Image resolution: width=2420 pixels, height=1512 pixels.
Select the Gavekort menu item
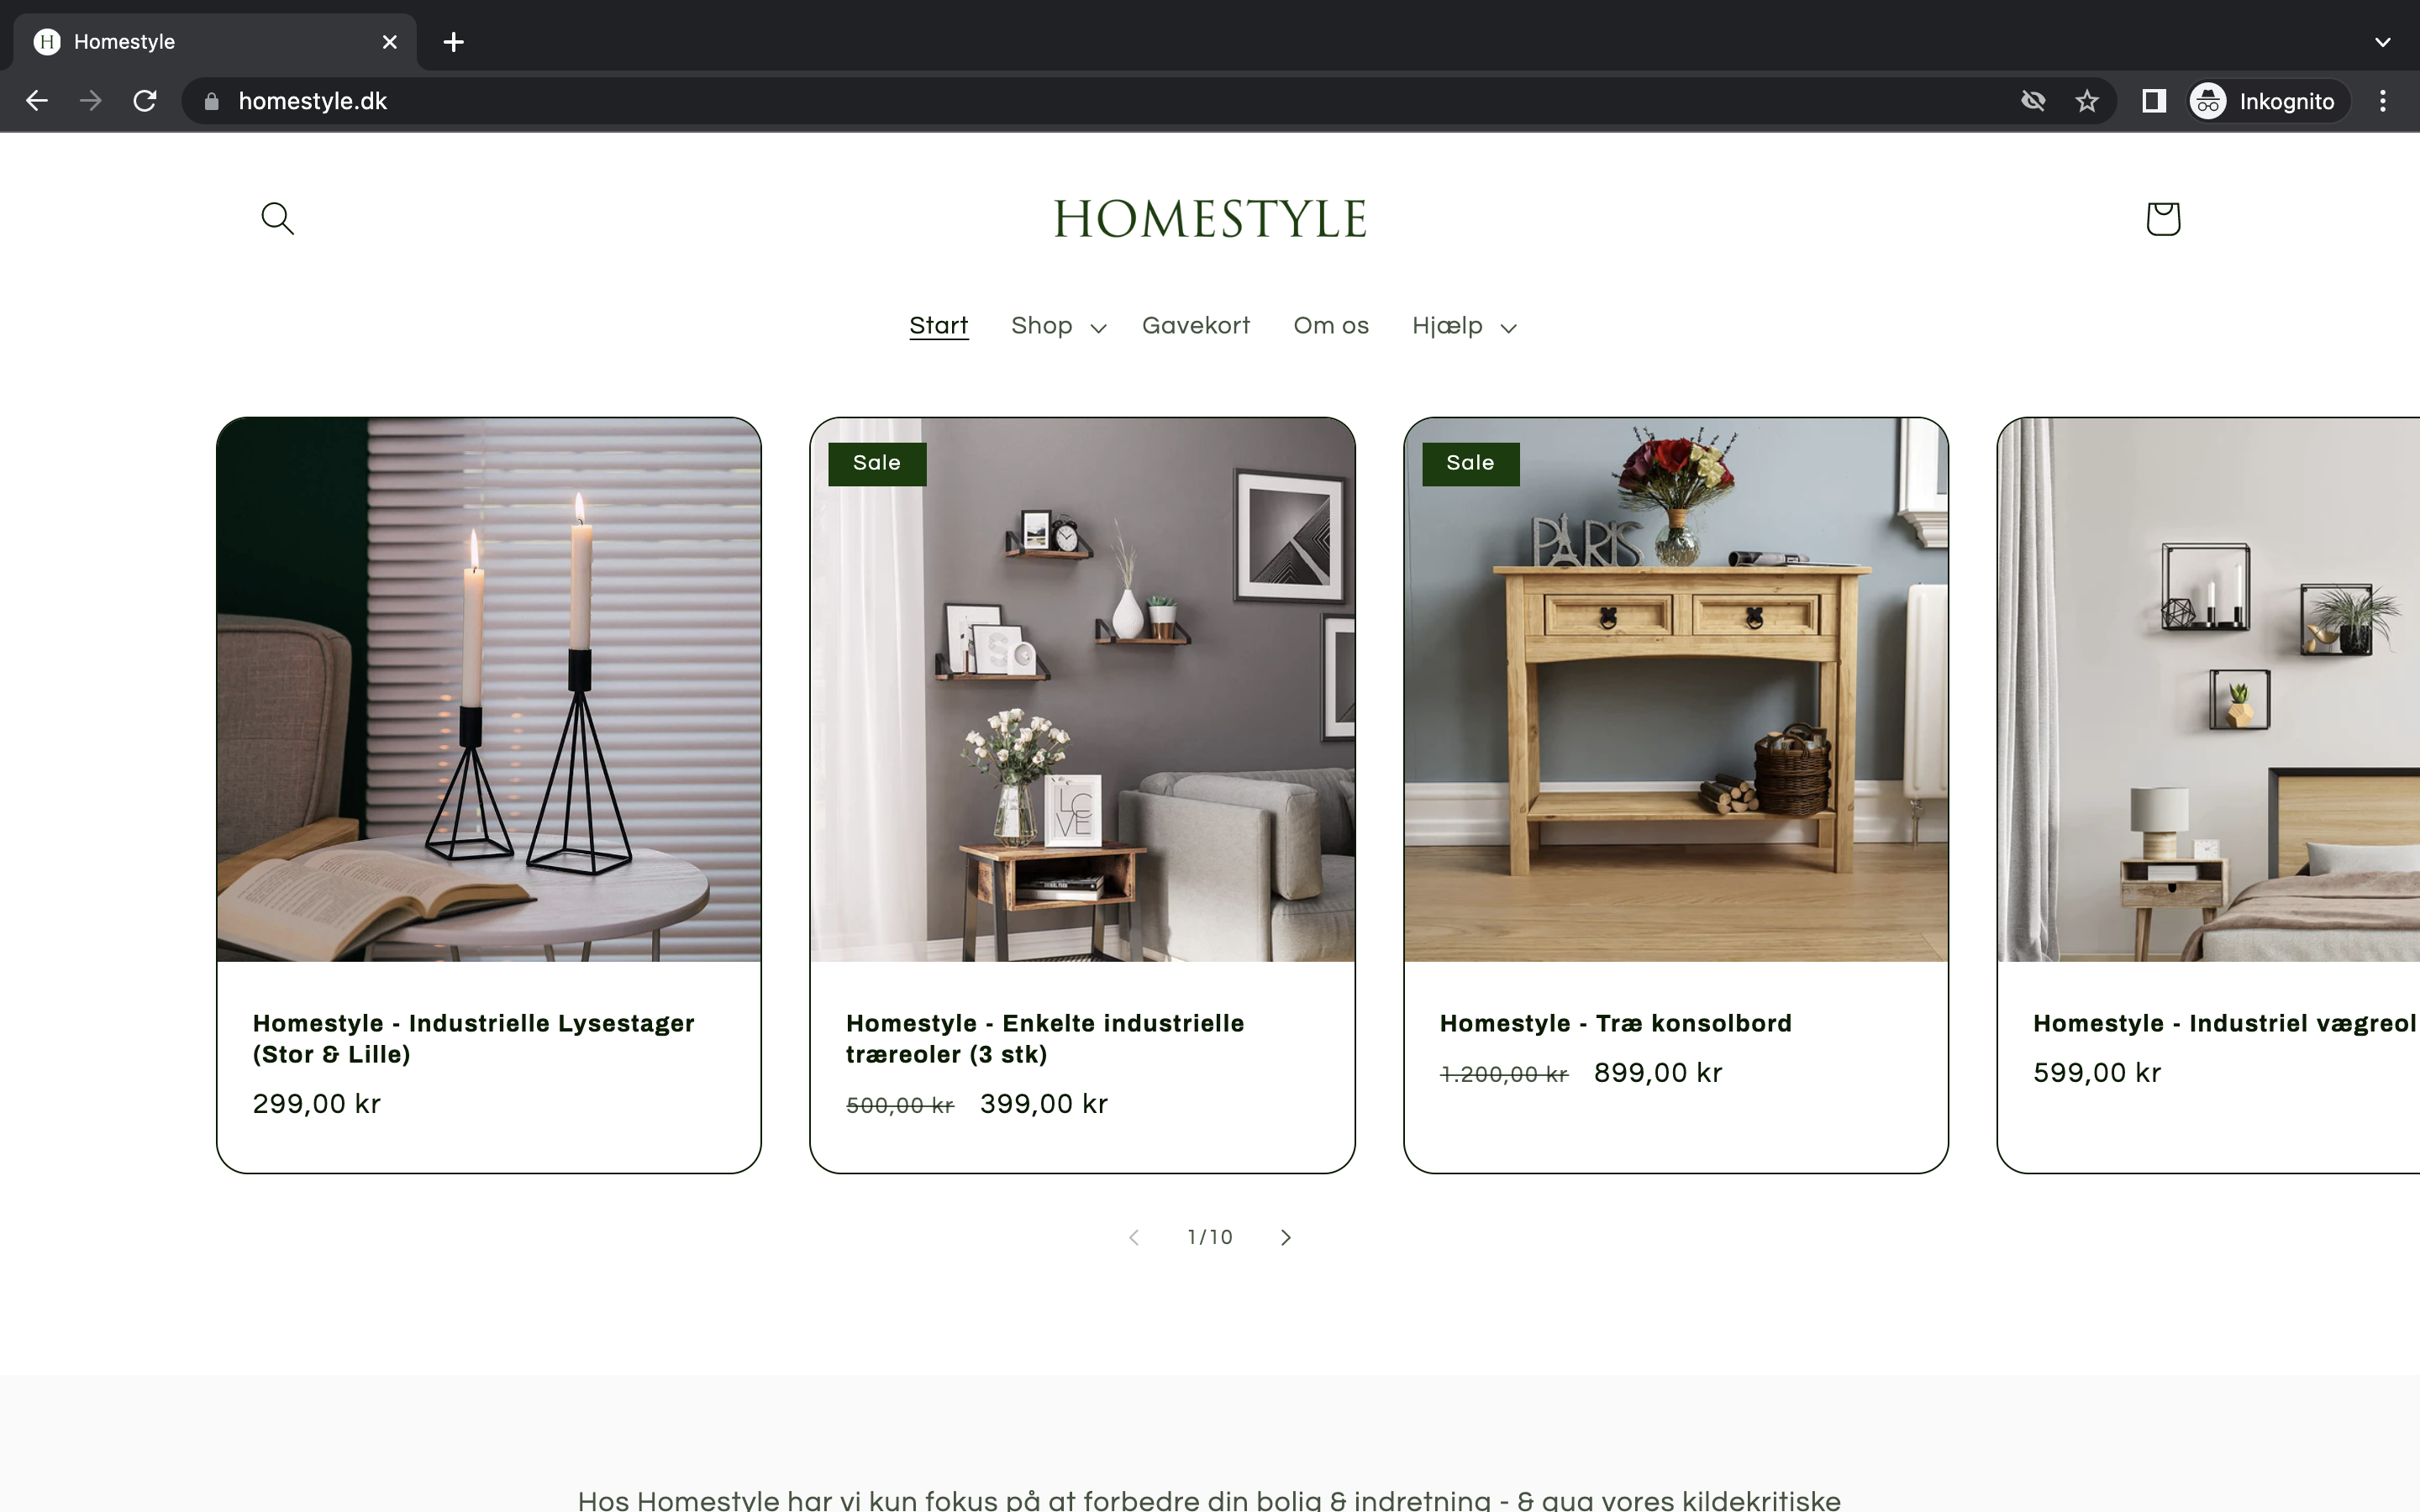(x=1196, y=326)
